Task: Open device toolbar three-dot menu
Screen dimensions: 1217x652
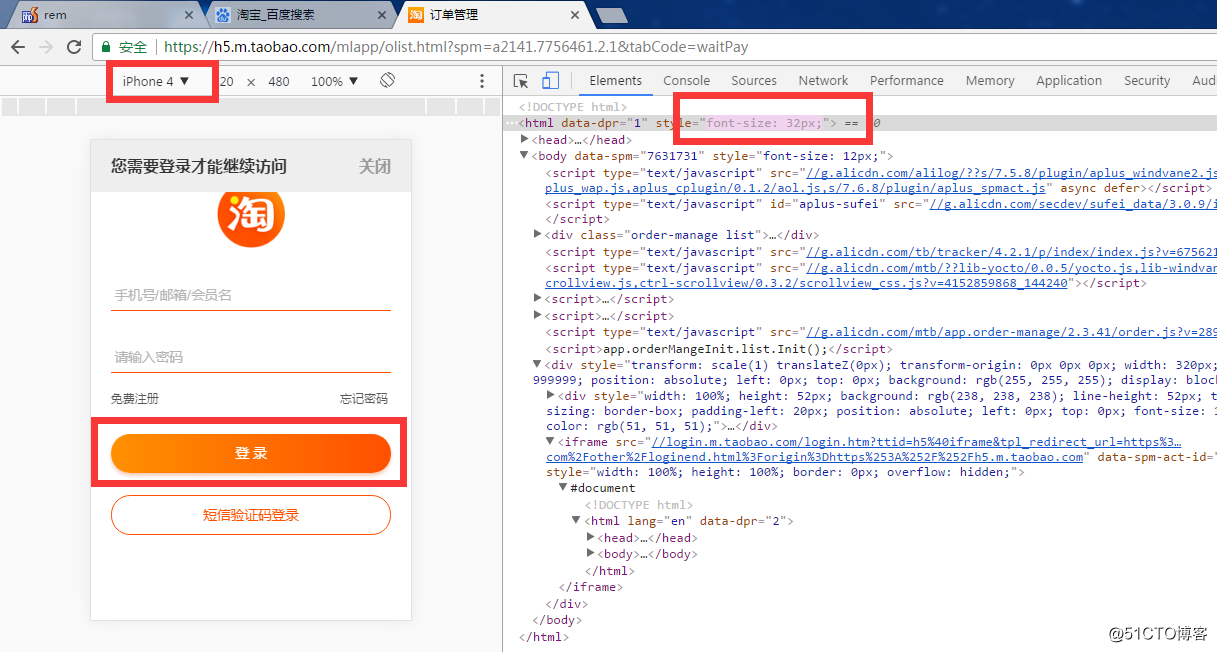Action: pos(482,81)
